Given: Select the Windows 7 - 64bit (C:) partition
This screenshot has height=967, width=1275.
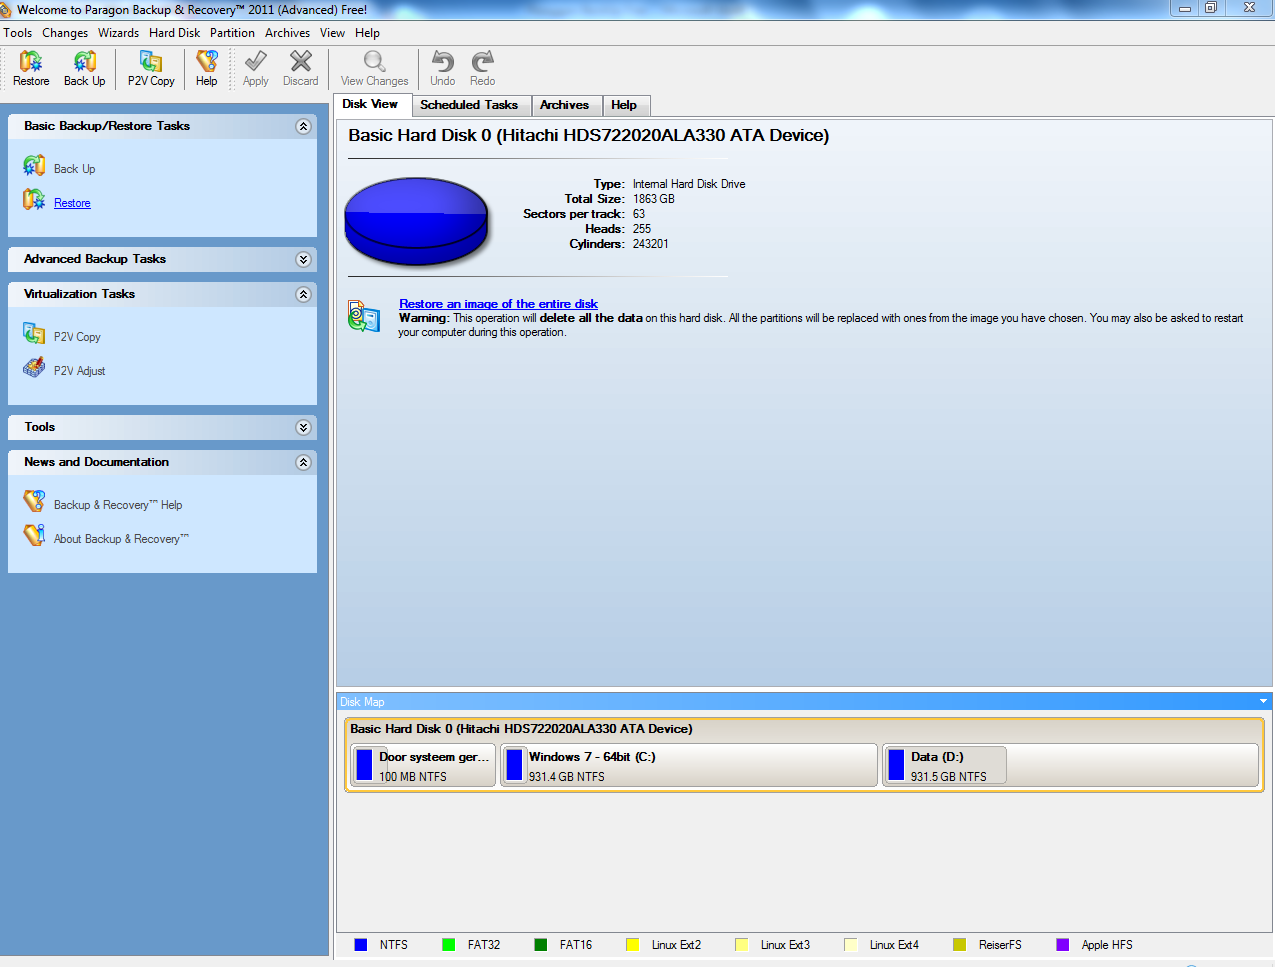Looking at the screenshot, I should click(688, 766).
